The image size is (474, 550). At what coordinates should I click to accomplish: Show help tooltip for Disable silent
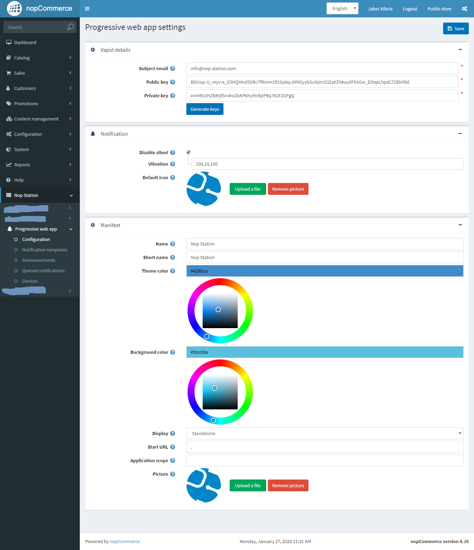point(173,152)
